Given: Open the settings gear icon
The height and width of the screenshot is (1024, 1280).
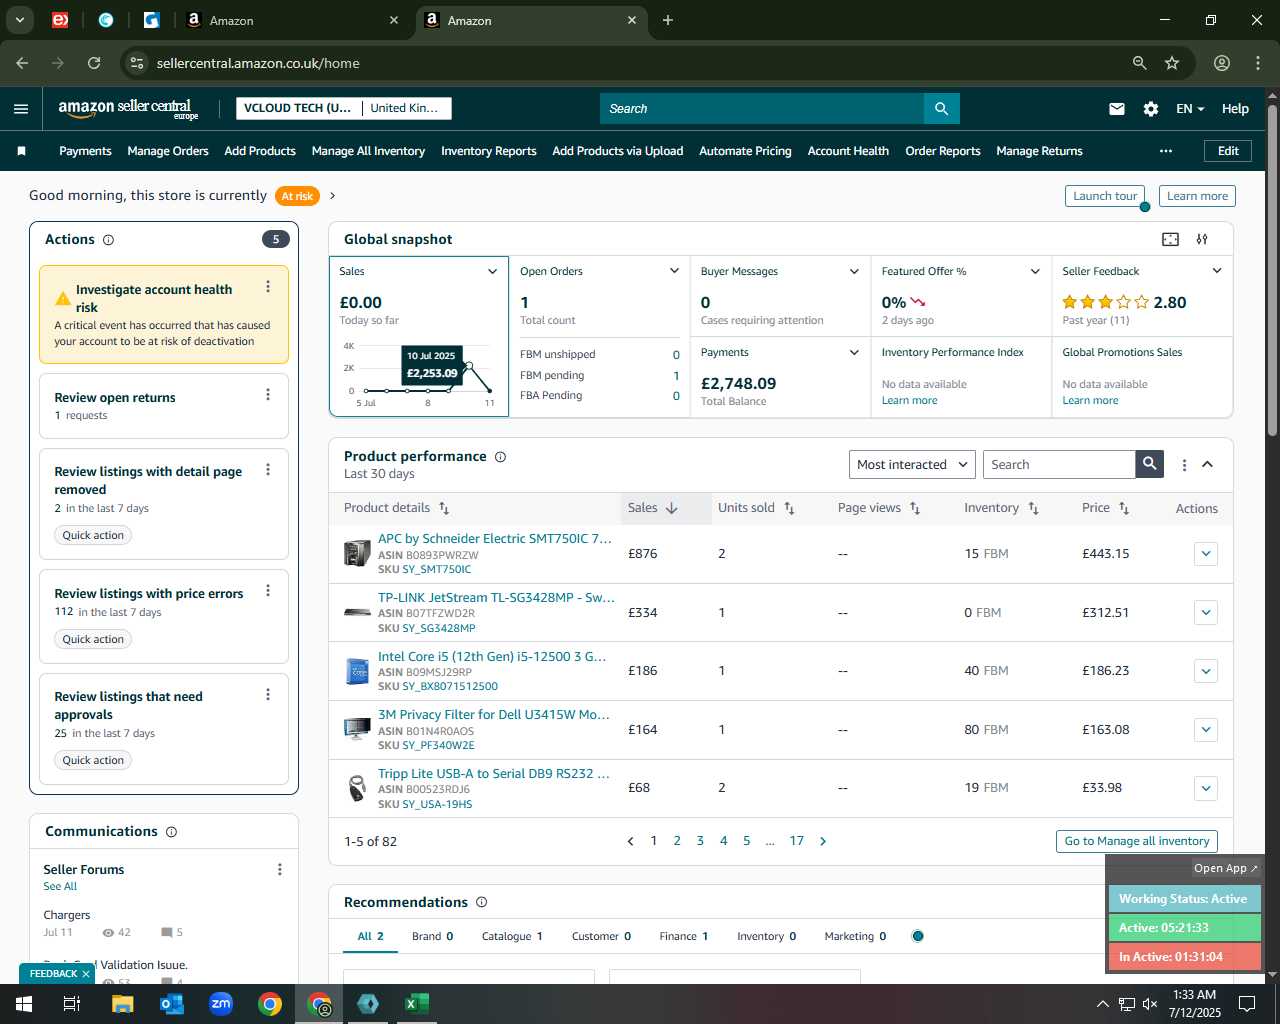Looking at the screenshot, I should click(x=1151, y=109).
